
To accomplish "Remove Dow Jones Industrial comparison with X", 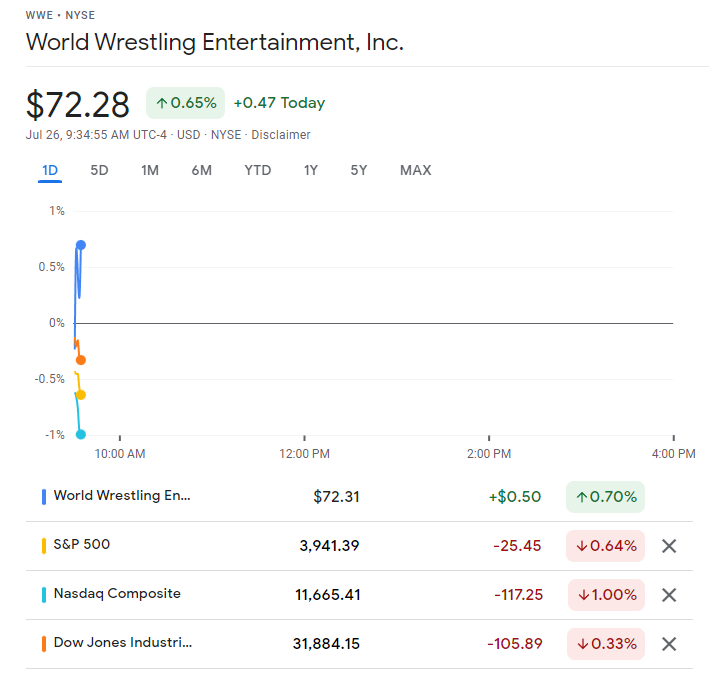I will [669, 644].
